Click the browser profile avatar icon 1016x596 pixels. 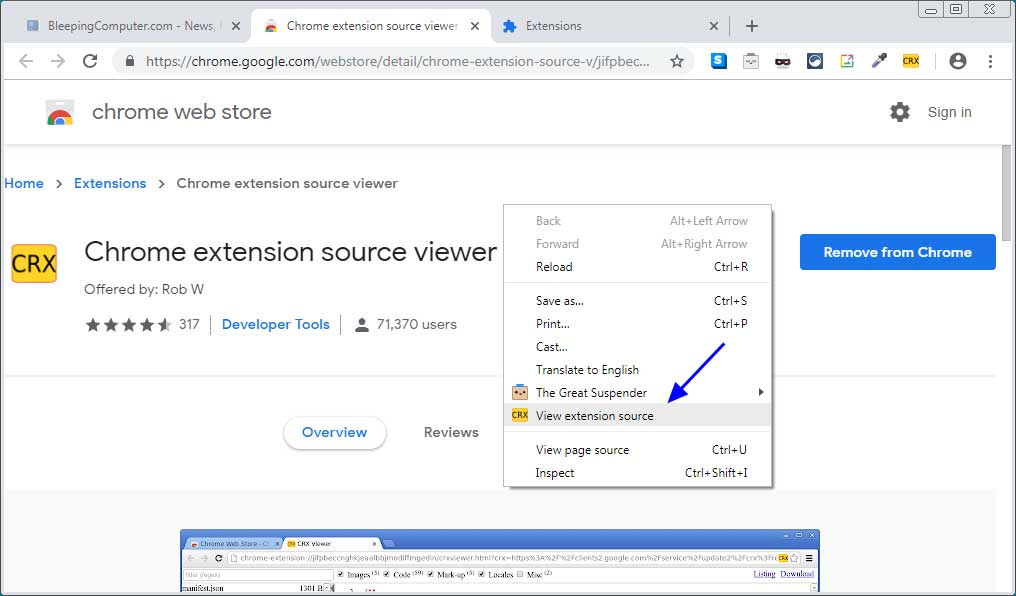(x=958, y=61)
